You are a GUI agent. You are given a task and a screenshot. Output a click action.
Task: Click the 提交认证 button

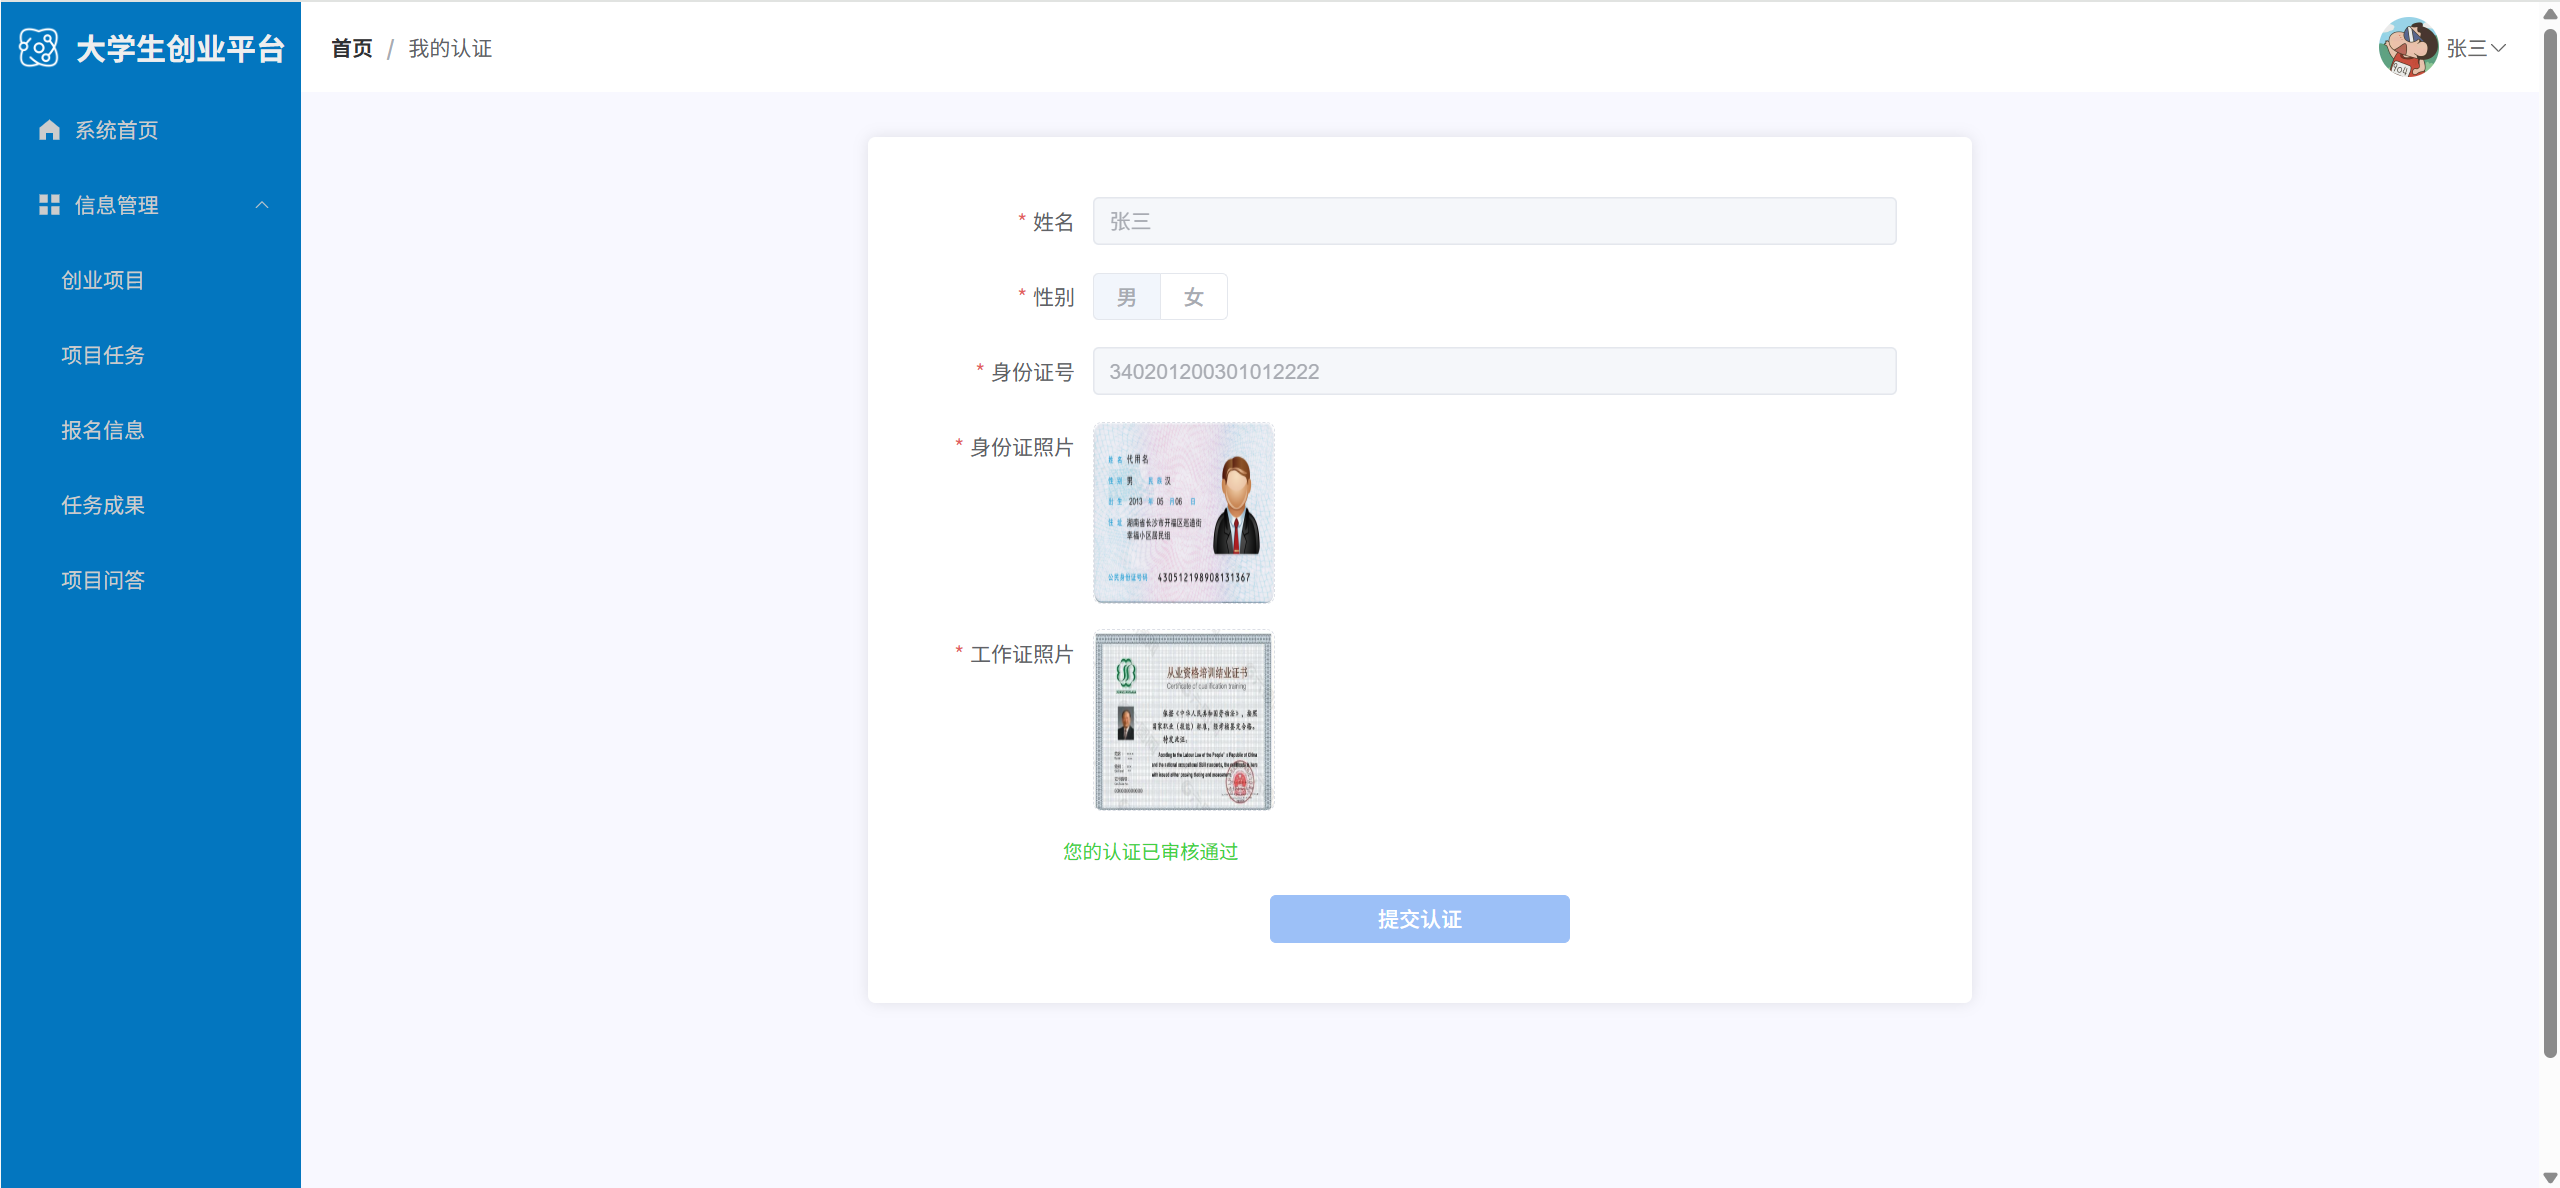tap(1419, 919)
